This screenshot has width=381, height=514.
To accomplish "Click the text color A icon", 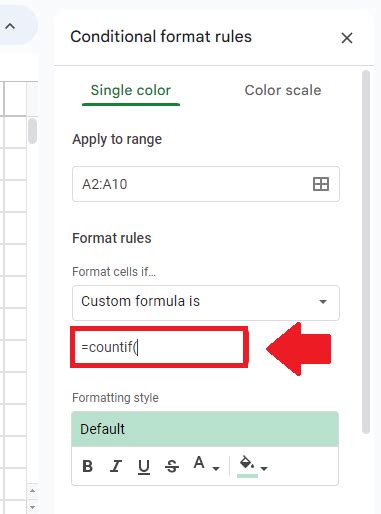I will tap(199, 463).
